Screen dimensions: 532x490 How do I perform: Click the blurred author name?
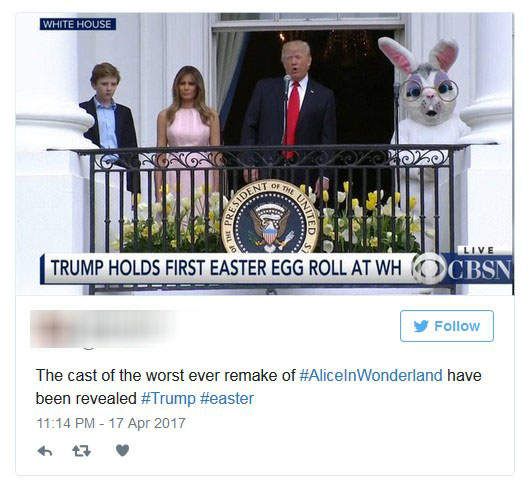(x=126, y=328)
